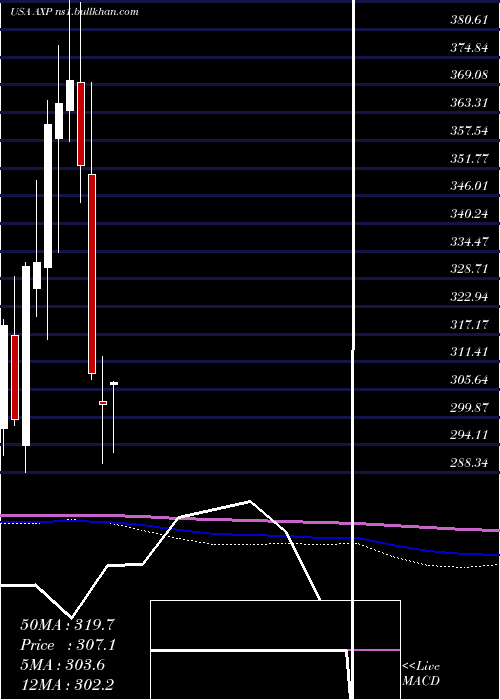Viewport: 500px width, 700px height.
Task: Click the tall red candle falling to 308
Action: pos(92,274)
